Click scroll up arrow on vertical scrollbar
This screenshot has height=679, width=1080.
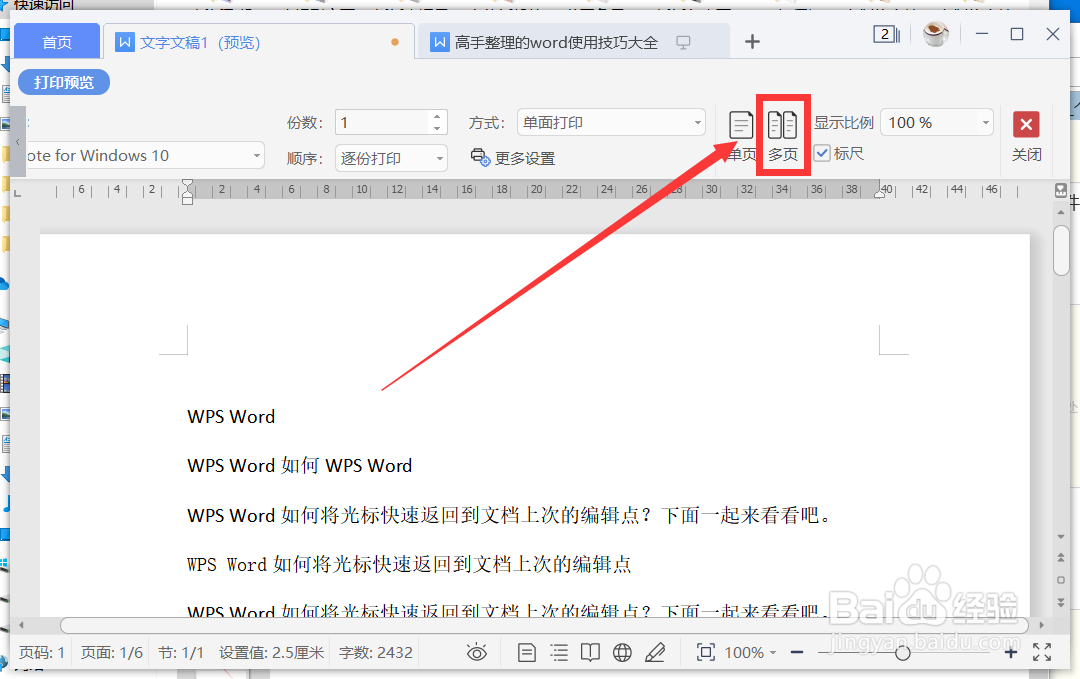tap(1061, 212)
